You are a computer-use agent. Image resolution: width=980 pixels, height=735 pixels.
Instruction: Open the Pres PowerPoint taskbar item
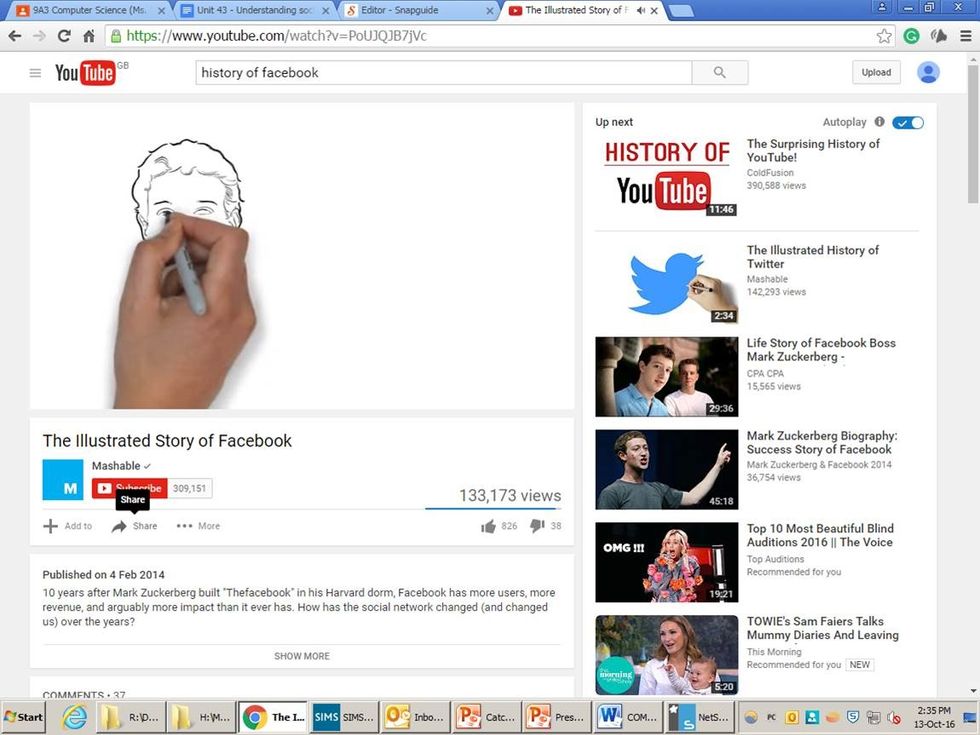point(557,717)
